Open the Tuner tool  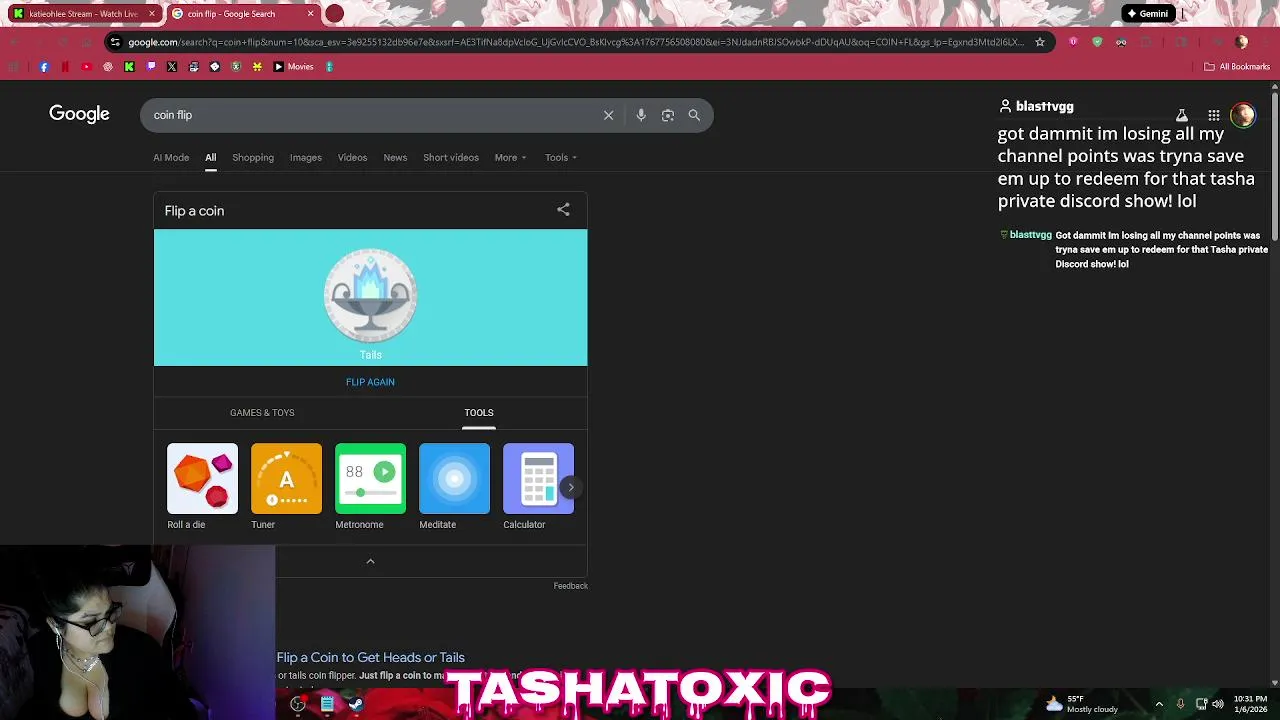click(286, 486)
